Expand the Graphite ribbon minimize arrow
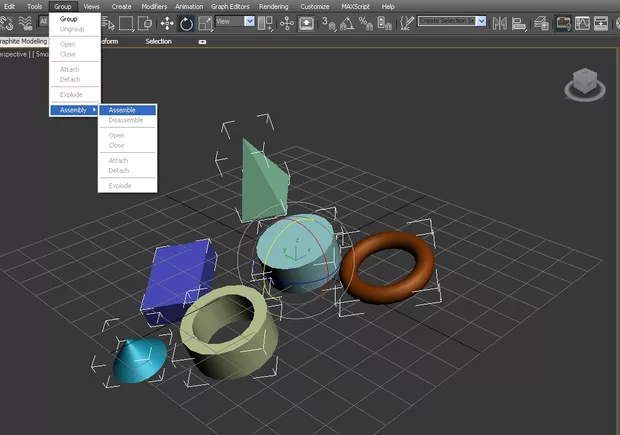The width and height of the screenshot is (620, 435). click(203, 42)
